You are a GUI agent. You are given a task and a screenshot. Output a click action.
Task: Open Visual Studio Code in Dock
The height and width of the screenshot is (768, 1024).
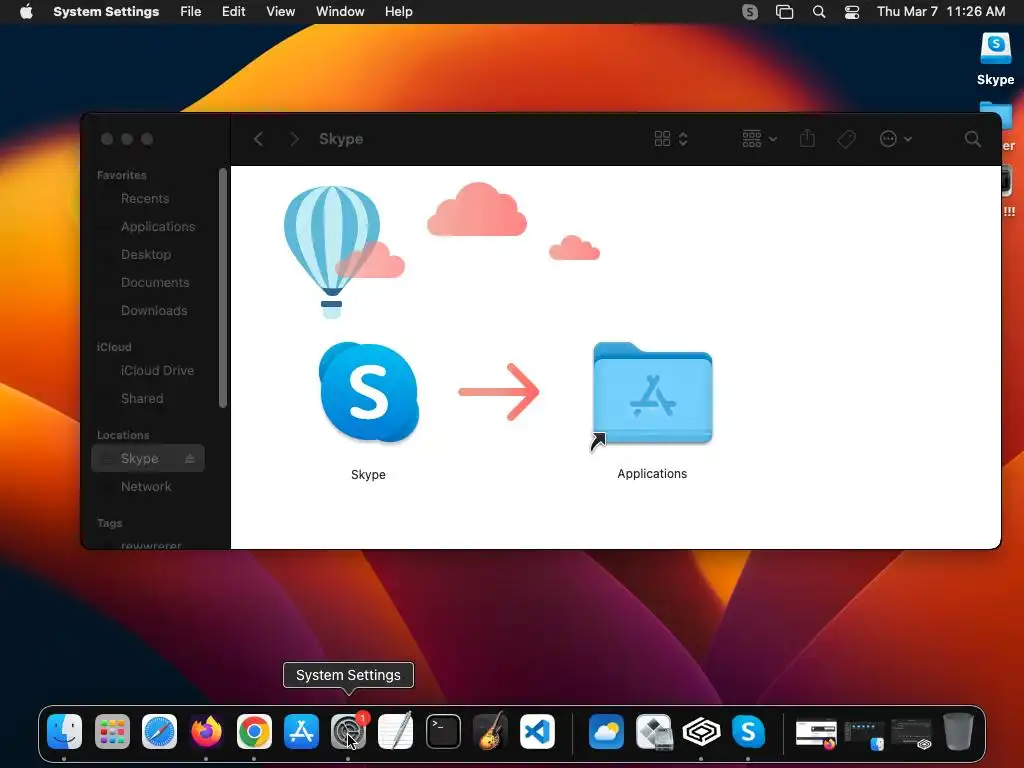tap(537, 731)
